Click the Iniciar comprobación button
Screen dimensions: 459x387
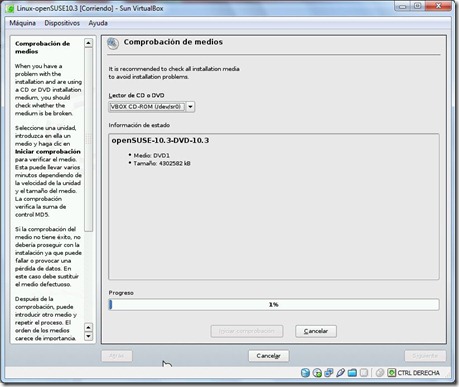247,331
